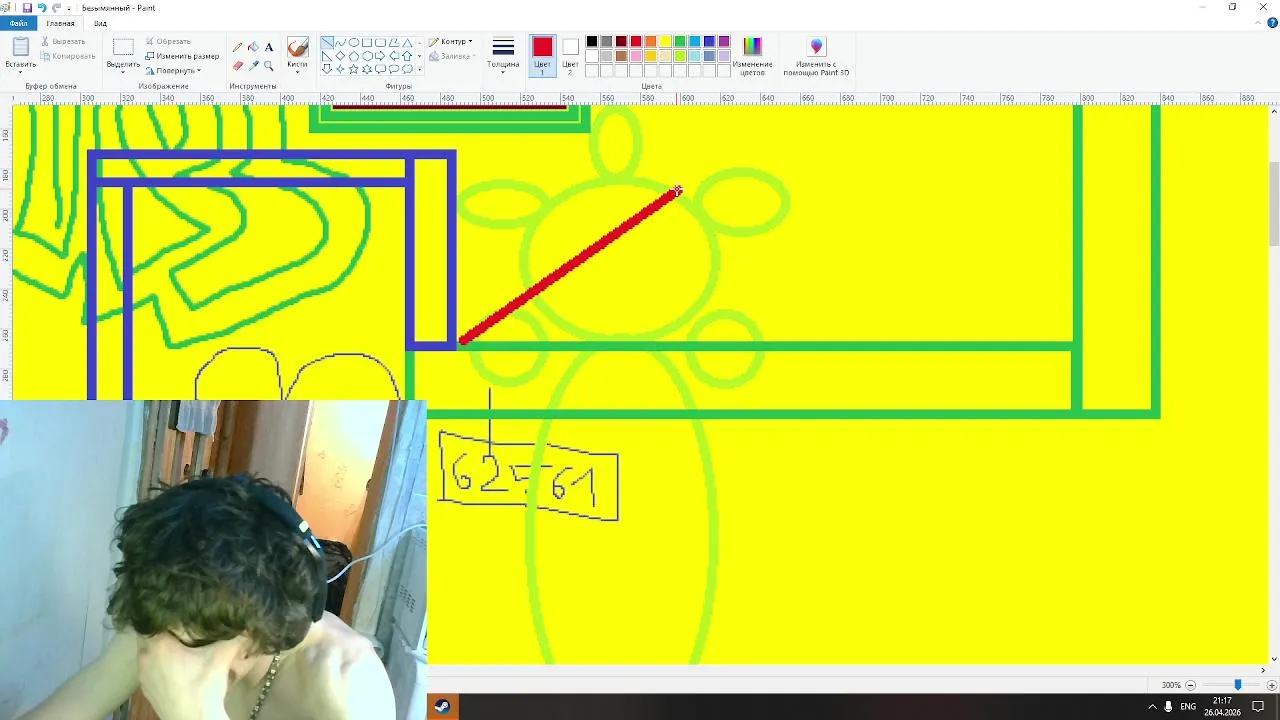Click microphone icon in system tray
This screenshot has height=720, width=1280.
1168,706
